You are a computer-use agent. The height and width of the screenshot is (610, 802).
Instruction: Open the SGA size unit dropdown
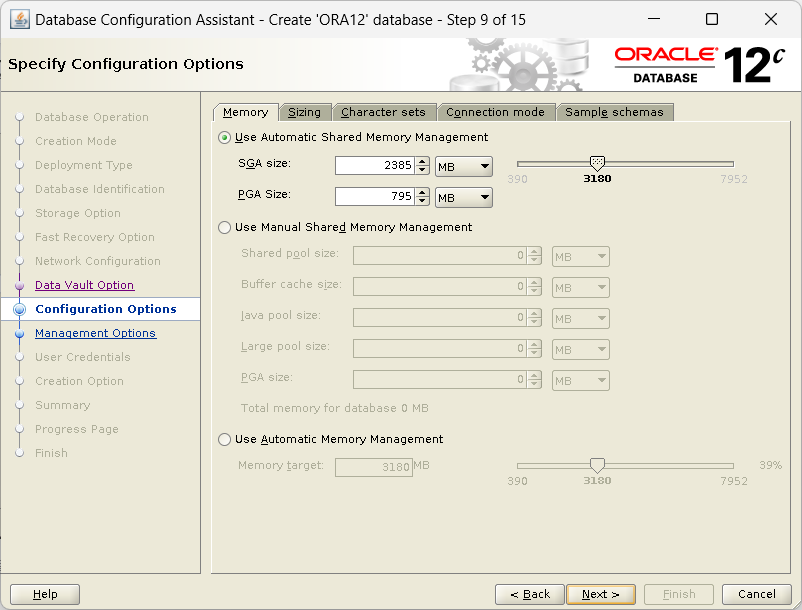pyautogui.click(x=463, y=167)
